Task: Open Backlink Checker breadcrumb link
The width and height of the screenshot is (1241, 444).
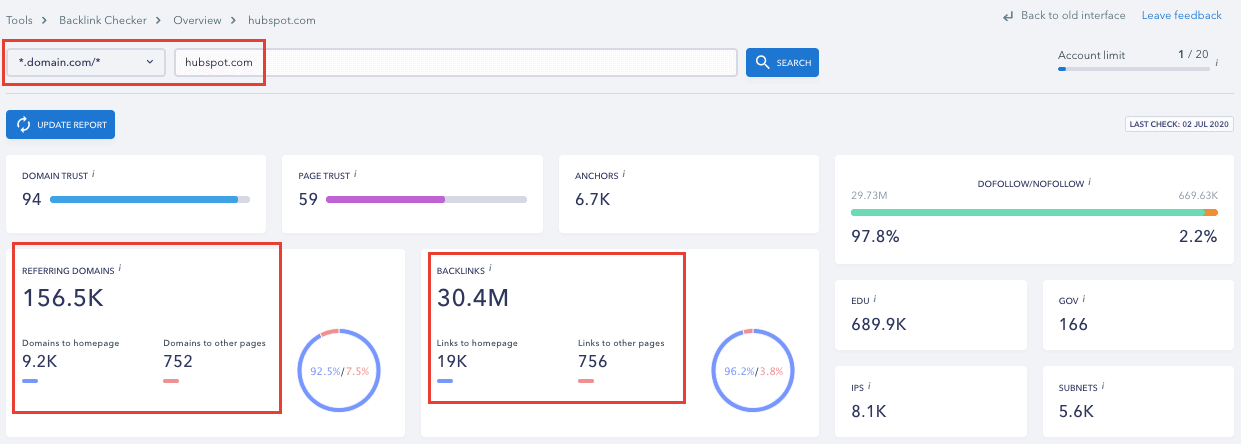Action: point(101,19)
